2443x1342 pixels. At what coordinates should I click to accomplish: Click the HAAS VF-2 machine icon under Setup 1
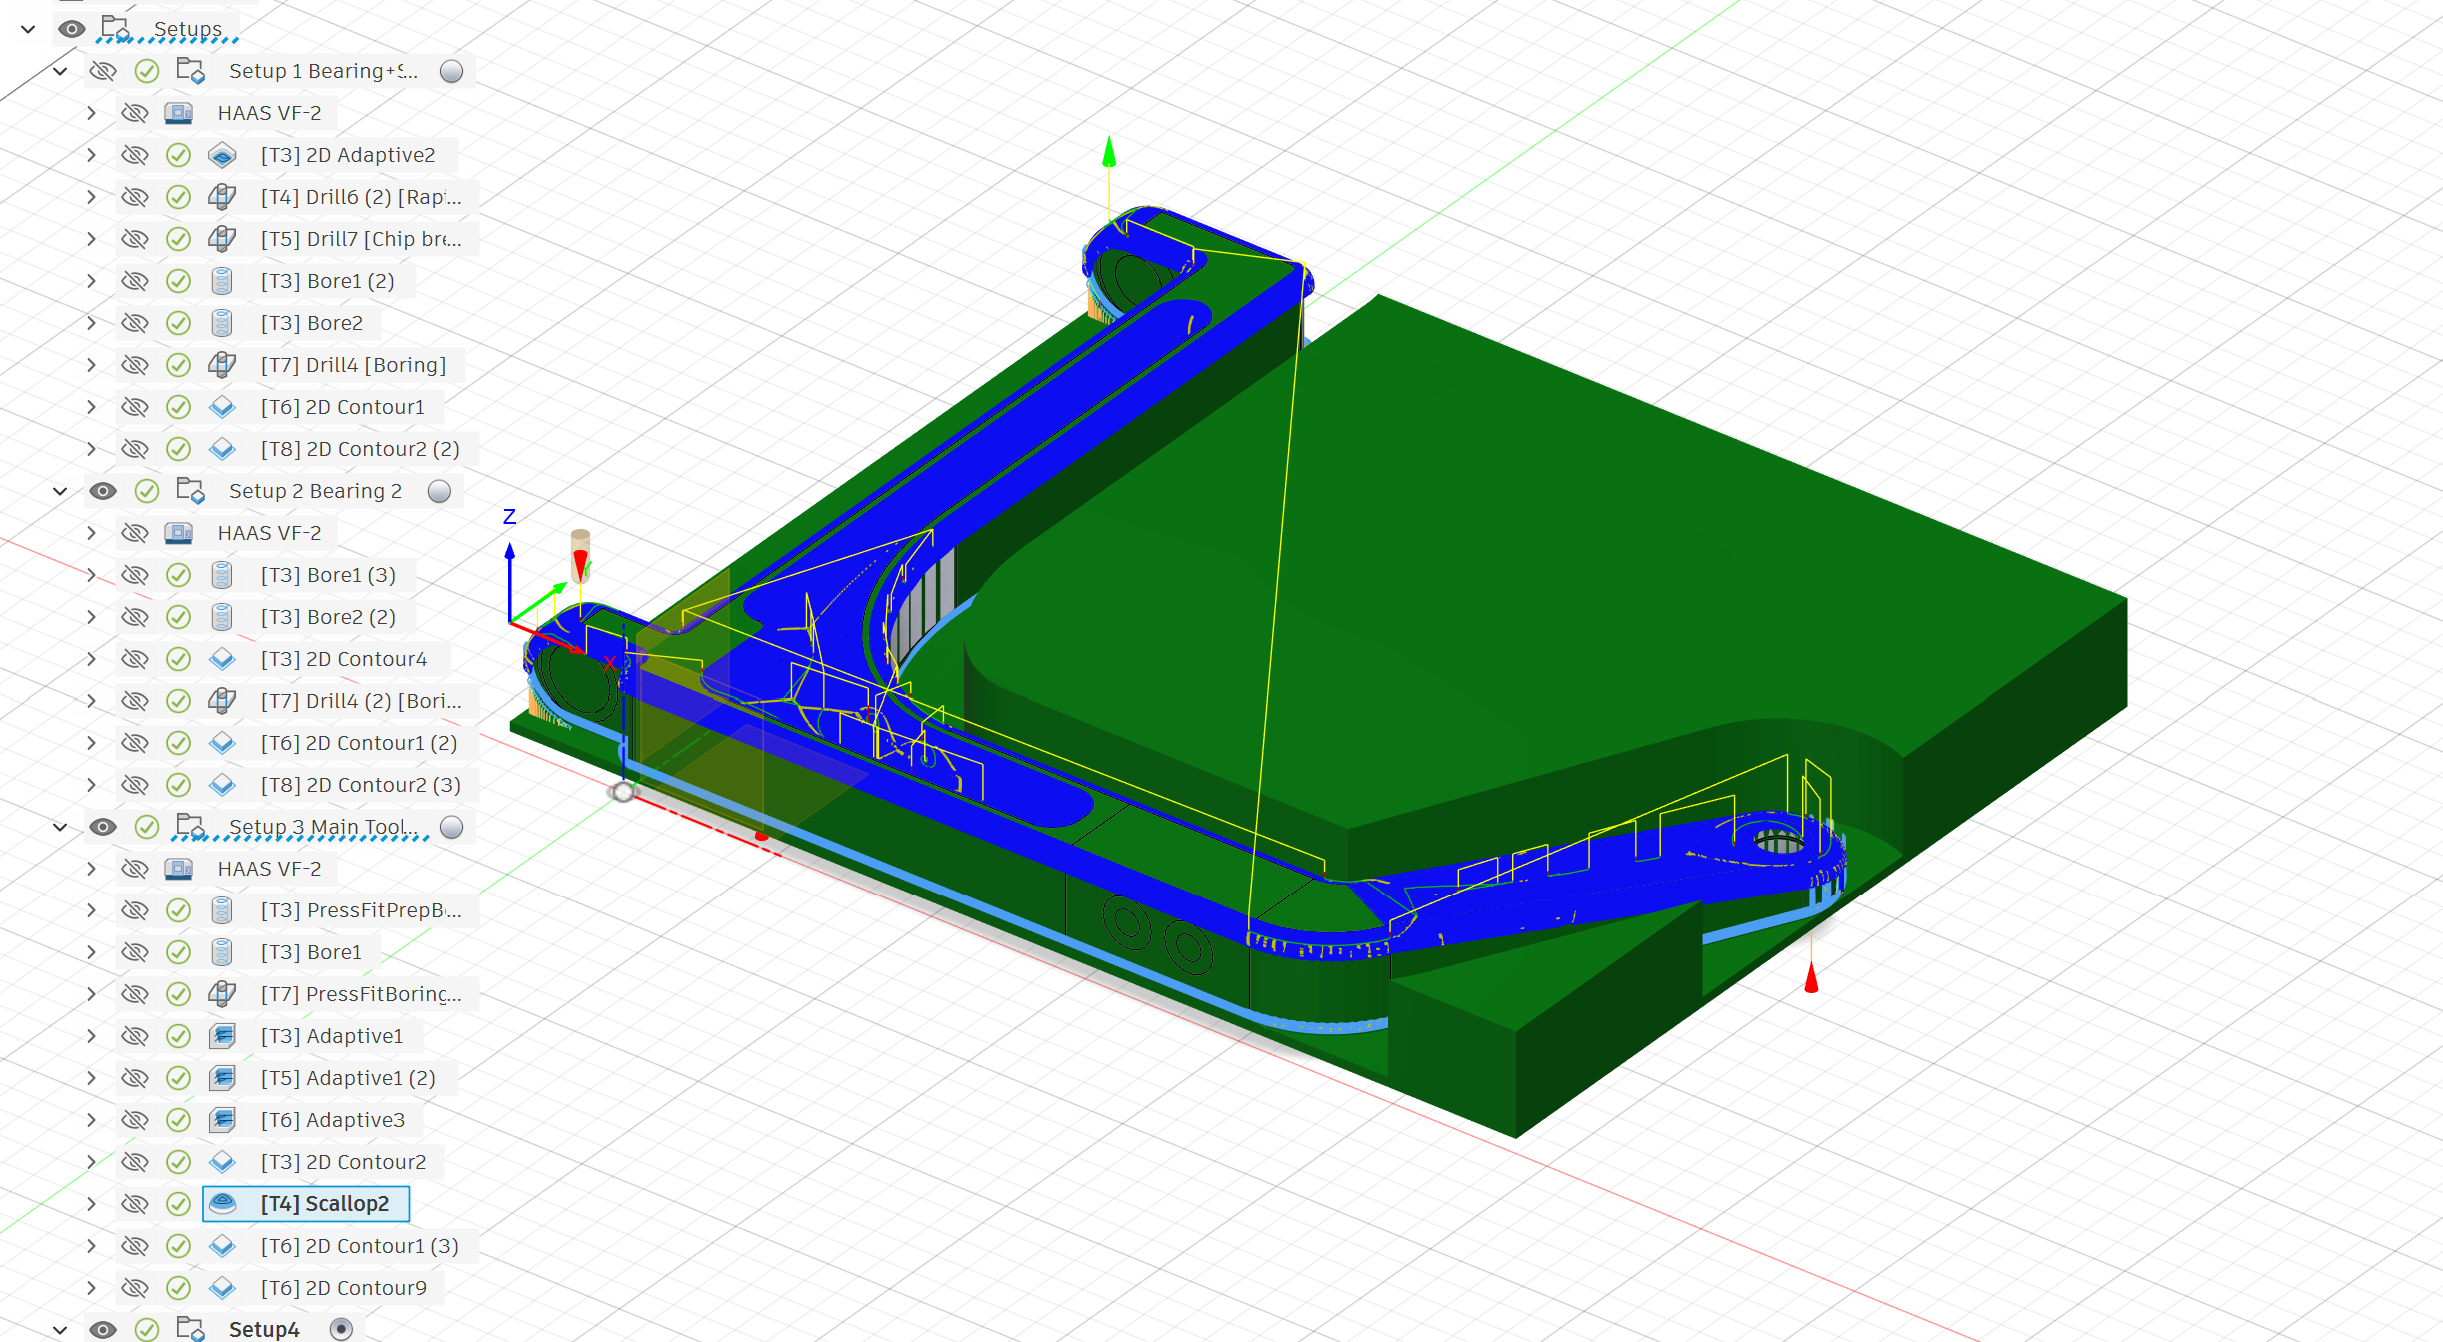[x=179, y=113]
